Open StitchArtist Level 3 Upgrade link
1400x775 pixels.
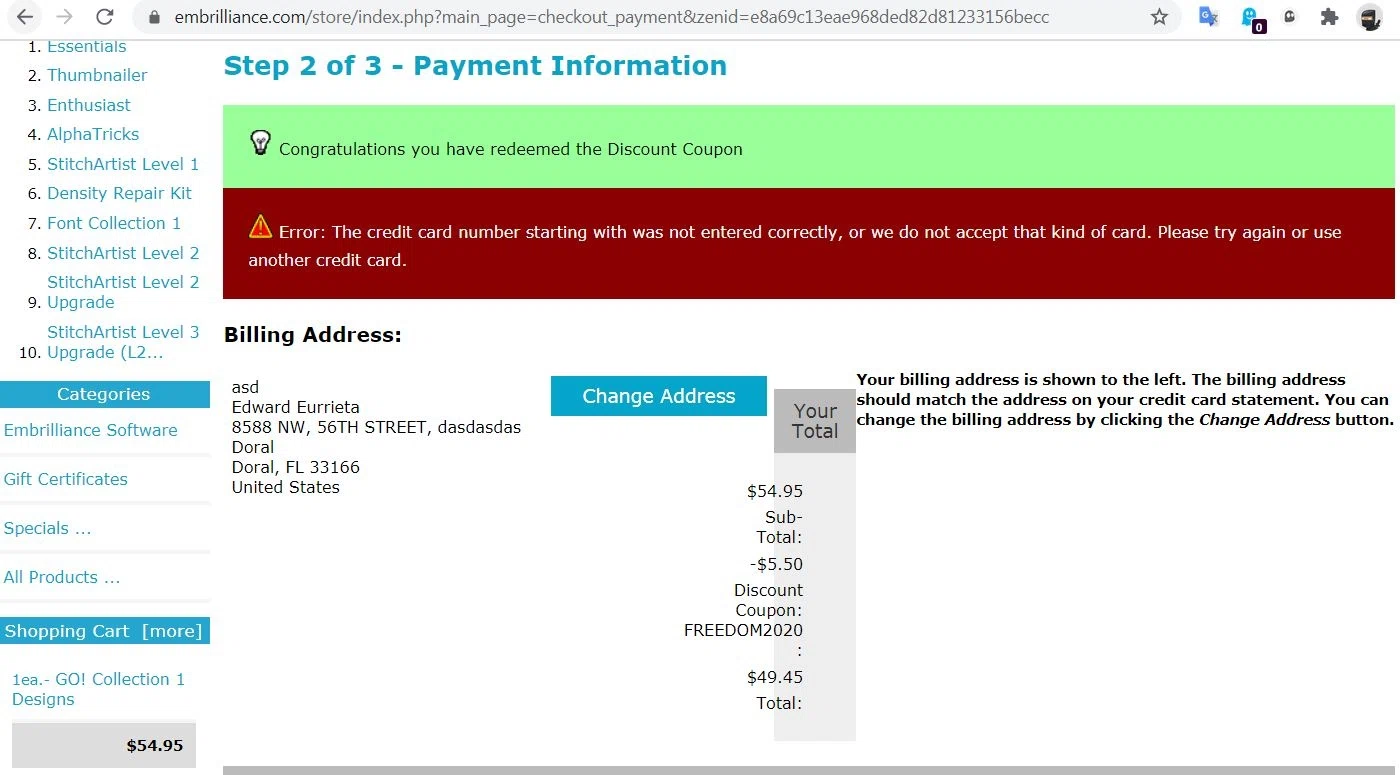pos(123,342)
